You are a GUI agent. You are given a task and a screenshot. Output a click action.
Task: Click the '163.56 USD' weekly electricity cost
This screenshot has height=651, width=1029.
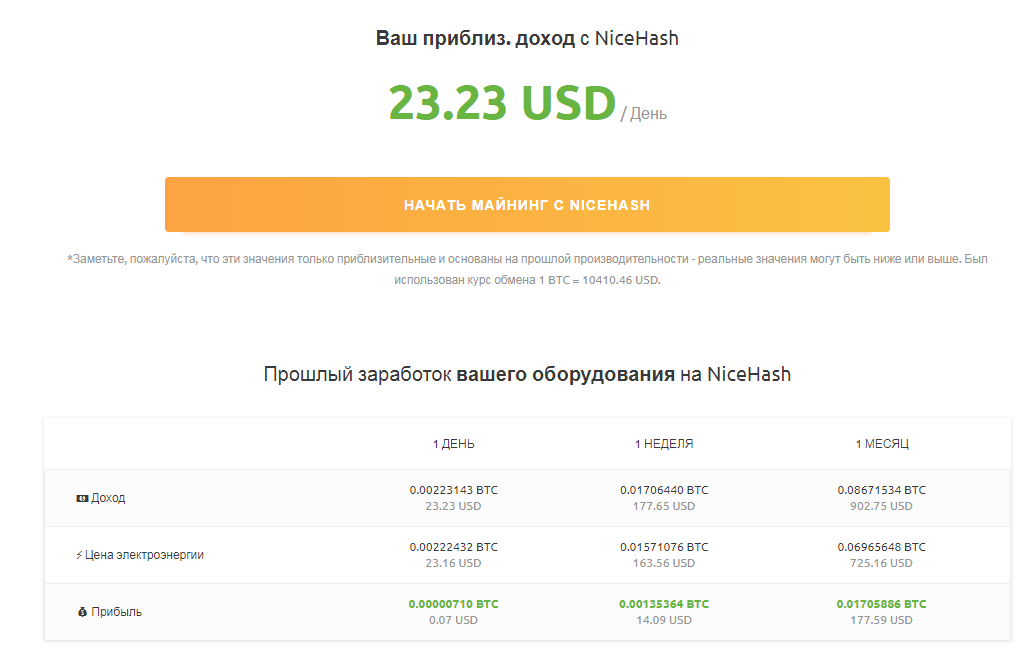pyautogui.click(x=663, y=564)
